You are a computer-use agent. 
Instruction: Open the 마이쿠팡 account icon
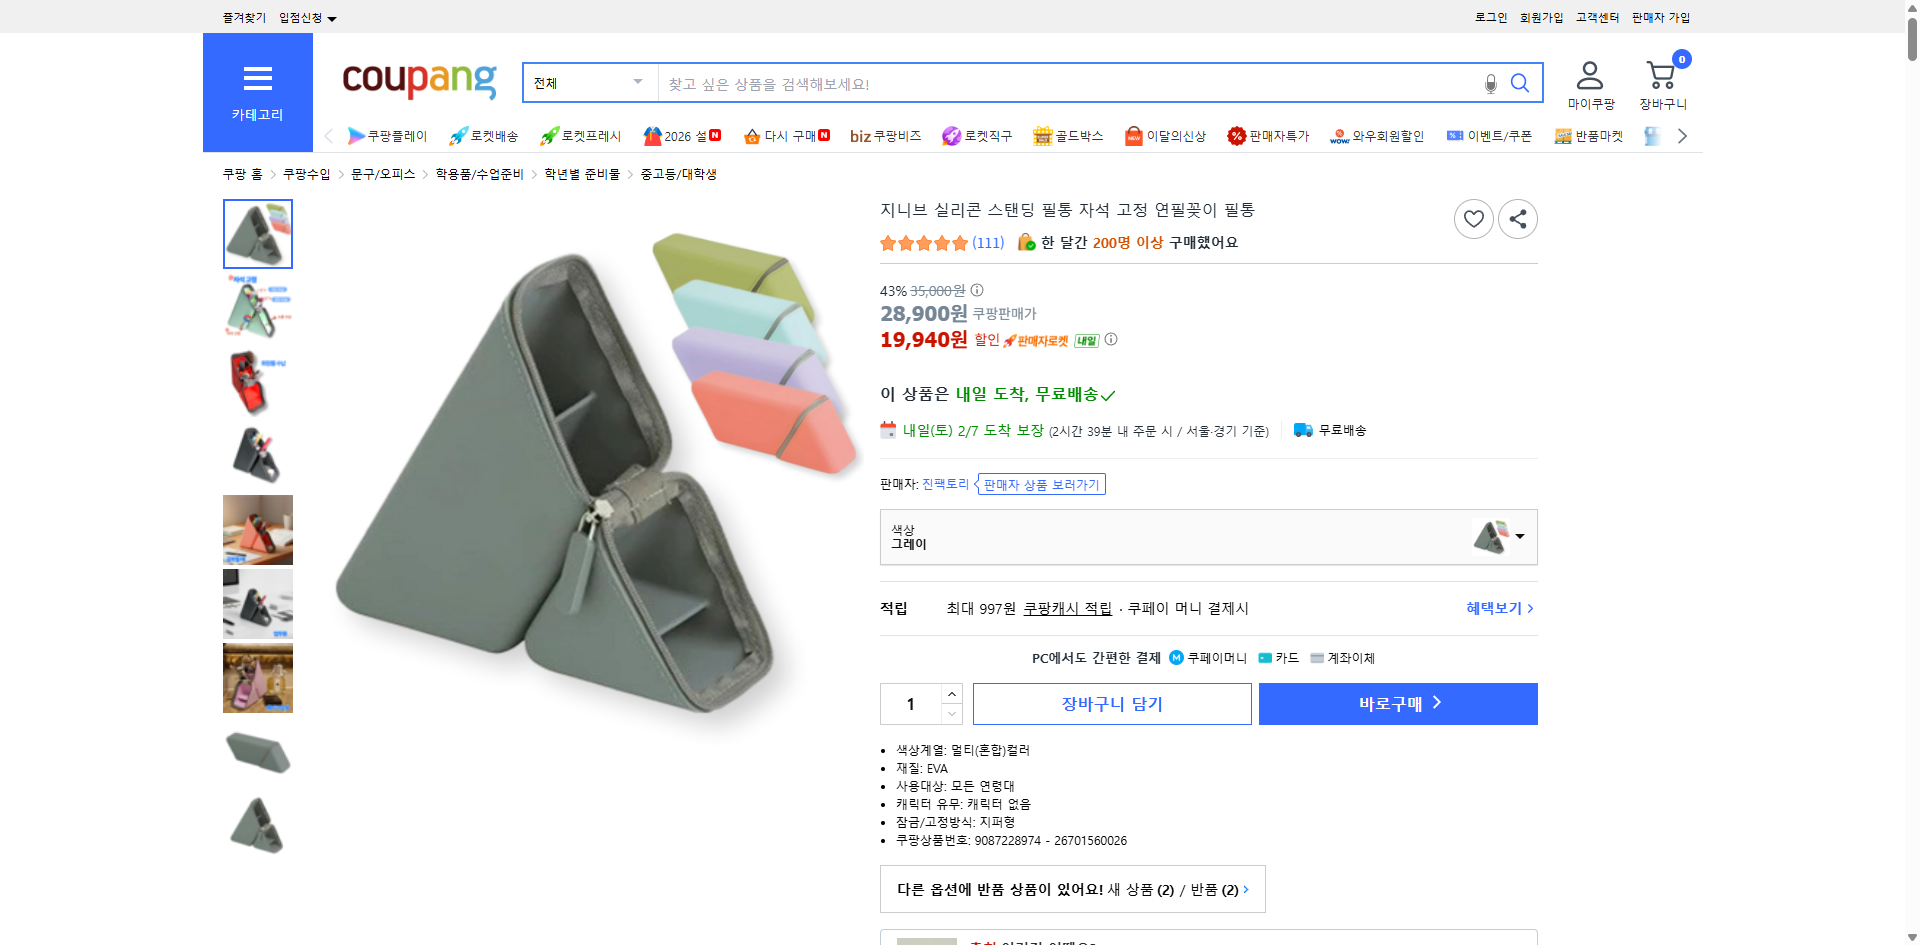point(1588,75)
